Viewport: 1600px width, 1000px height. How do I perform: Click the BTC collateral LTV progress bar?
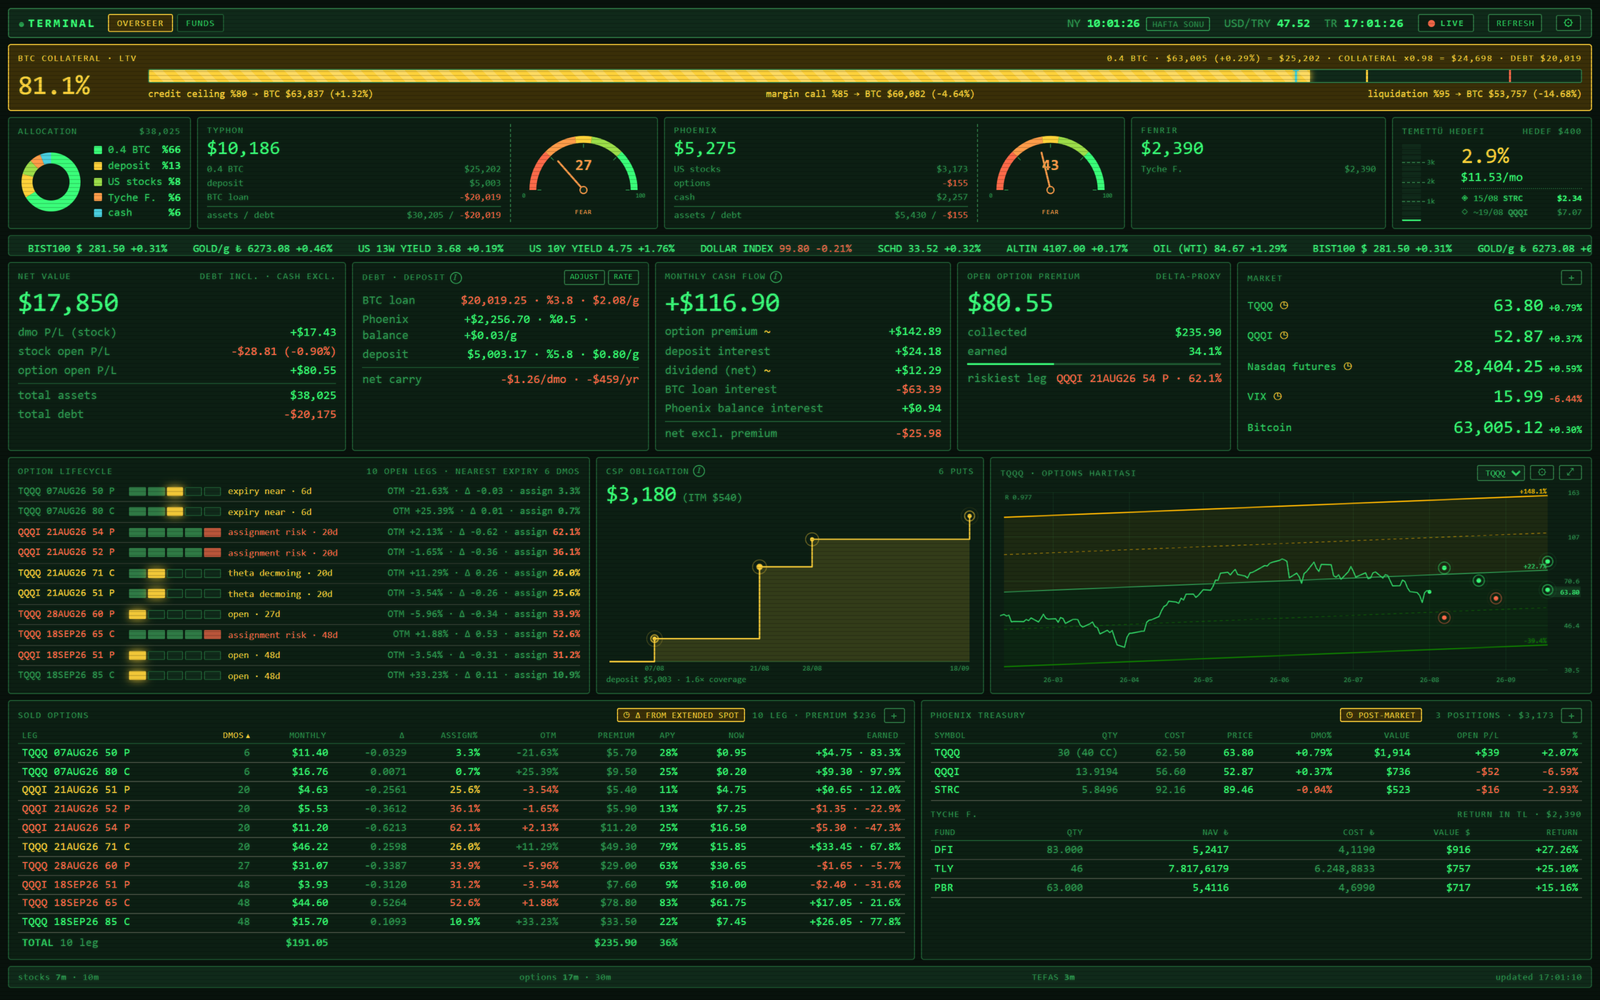tap(865, 76)
